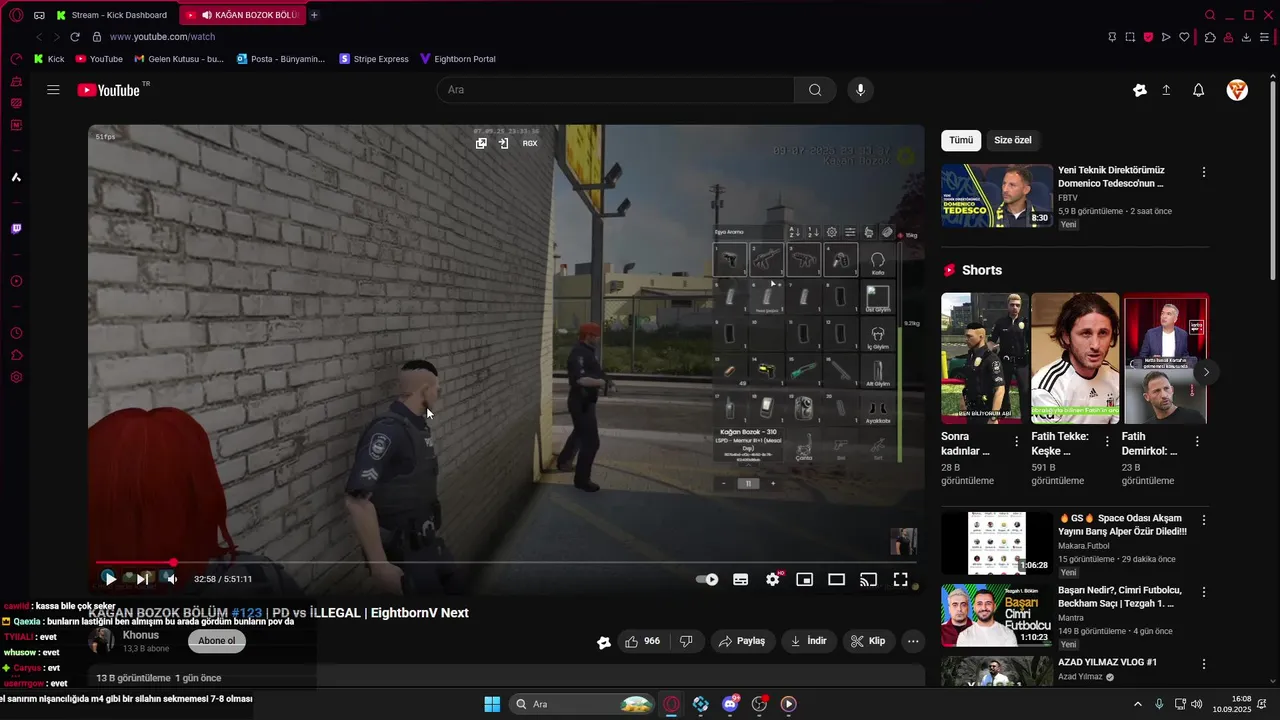This screenshot has height=720, width=1280.
Task: Open browser extensions puzzle icon
Action: (x=1210, y=37)
